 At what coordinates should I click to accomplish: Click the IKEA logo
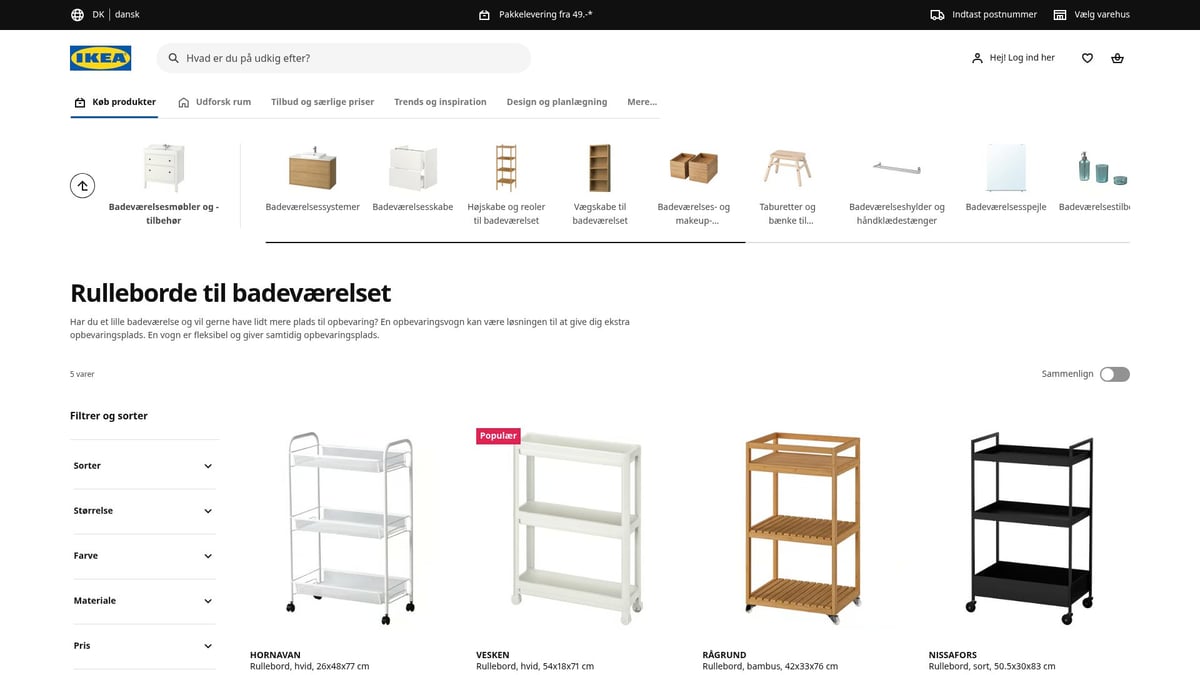tap(101, 58)
